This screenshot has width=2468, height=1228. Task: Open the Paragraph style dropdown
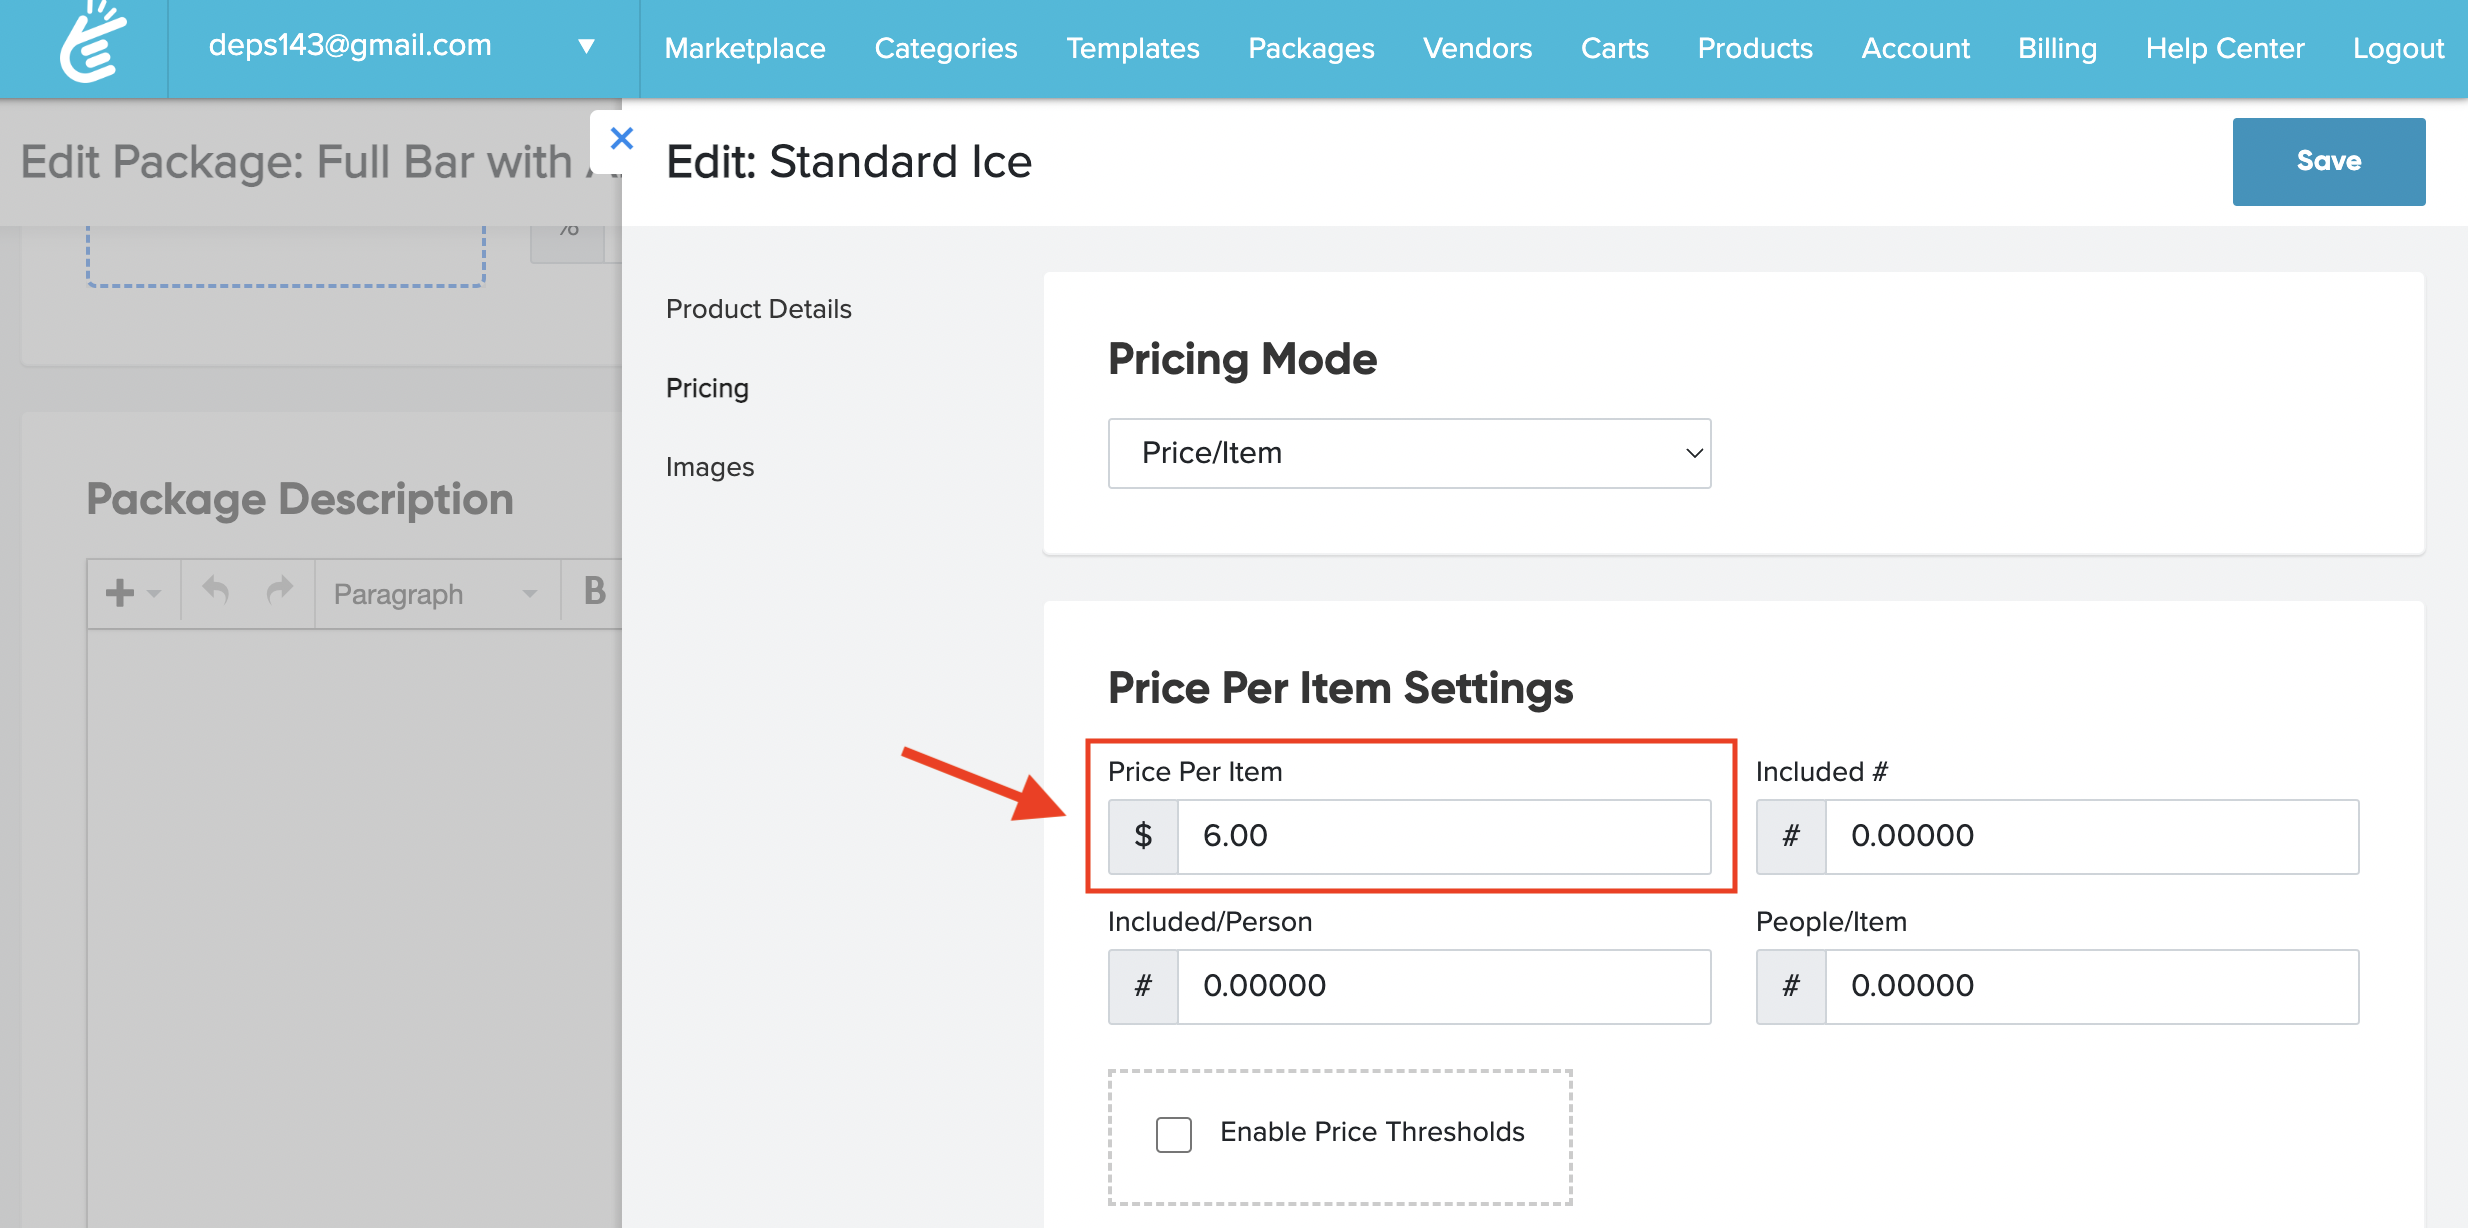pyautogui.click(x=435, y=594)
